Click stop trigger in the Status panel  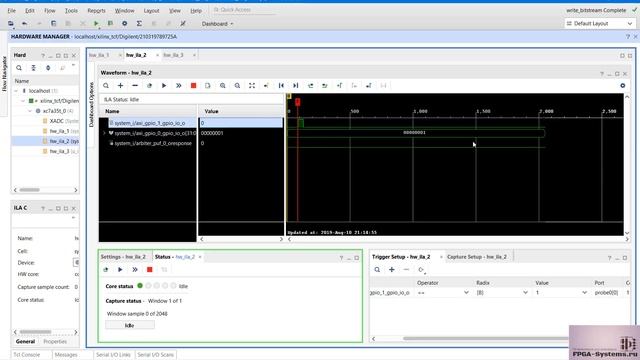click(x=150, y=270)
